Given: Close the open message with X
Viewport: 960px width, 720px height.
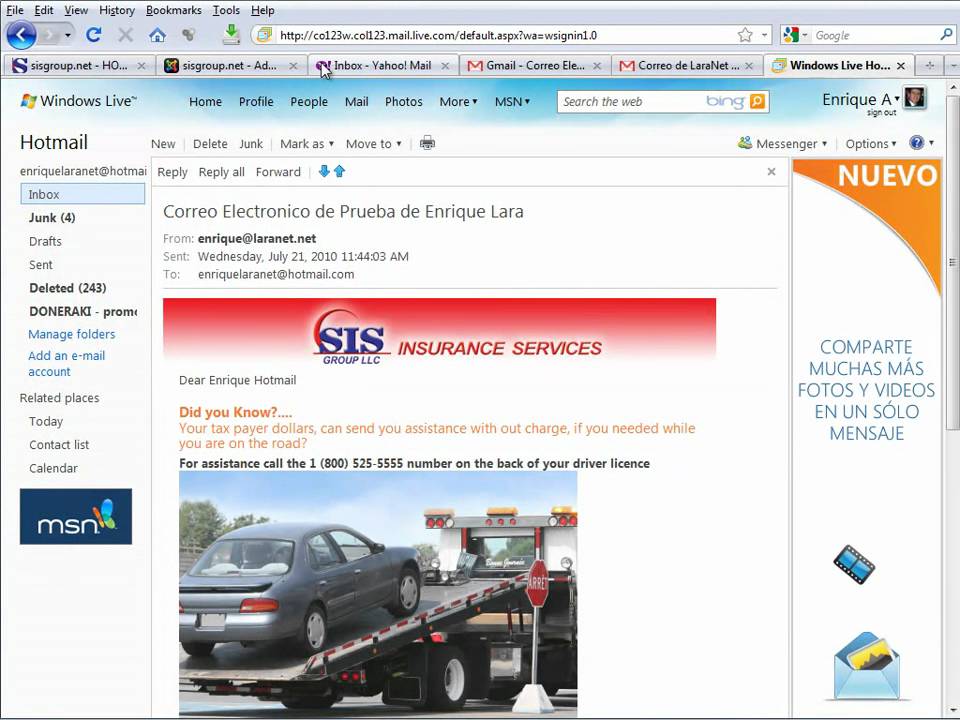Looking at the screenshot, I should (x=771, y=171).
